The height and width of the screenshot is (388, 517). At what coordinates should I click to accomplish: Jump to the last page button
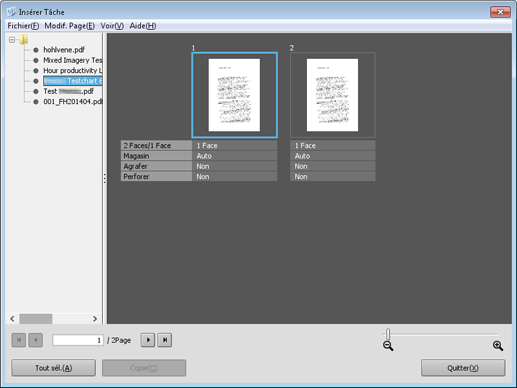pos(165,340)
